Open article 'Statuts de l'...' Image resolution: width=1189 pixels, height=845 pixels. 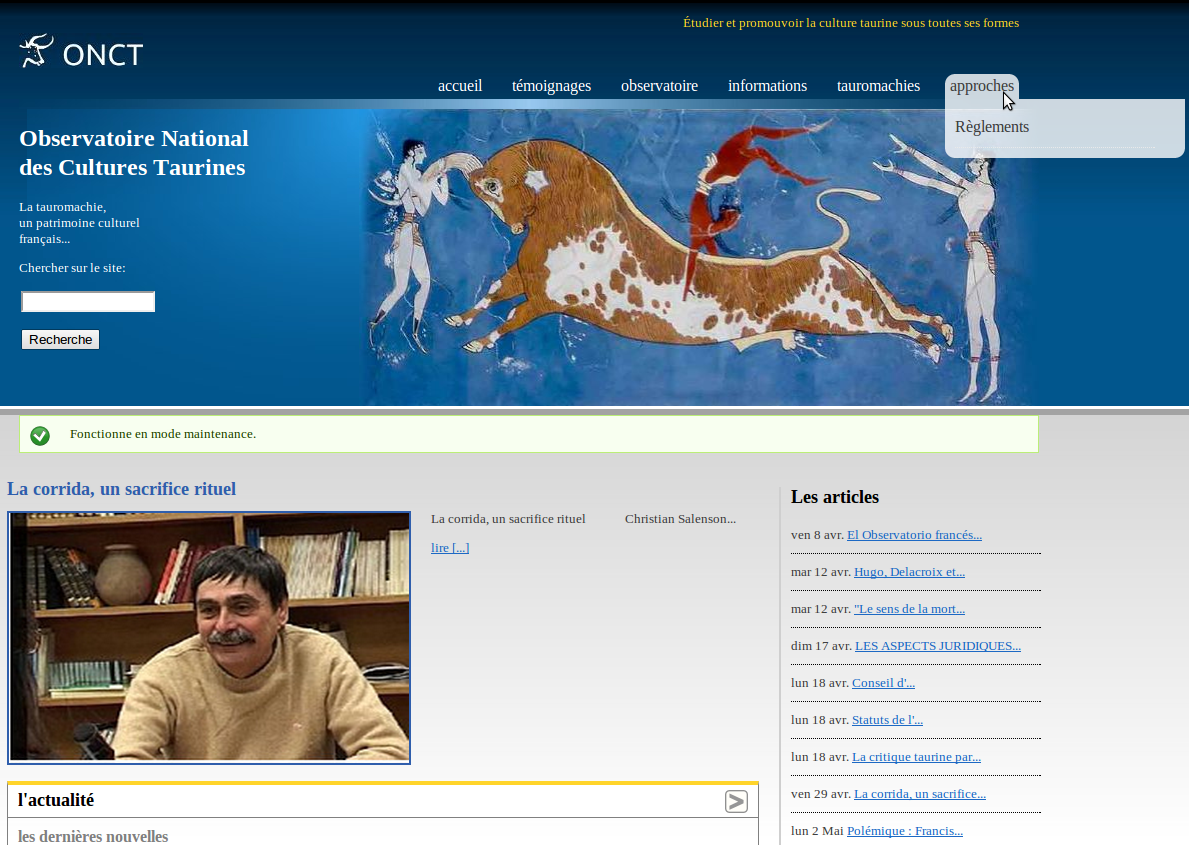[x=887, y=721]
